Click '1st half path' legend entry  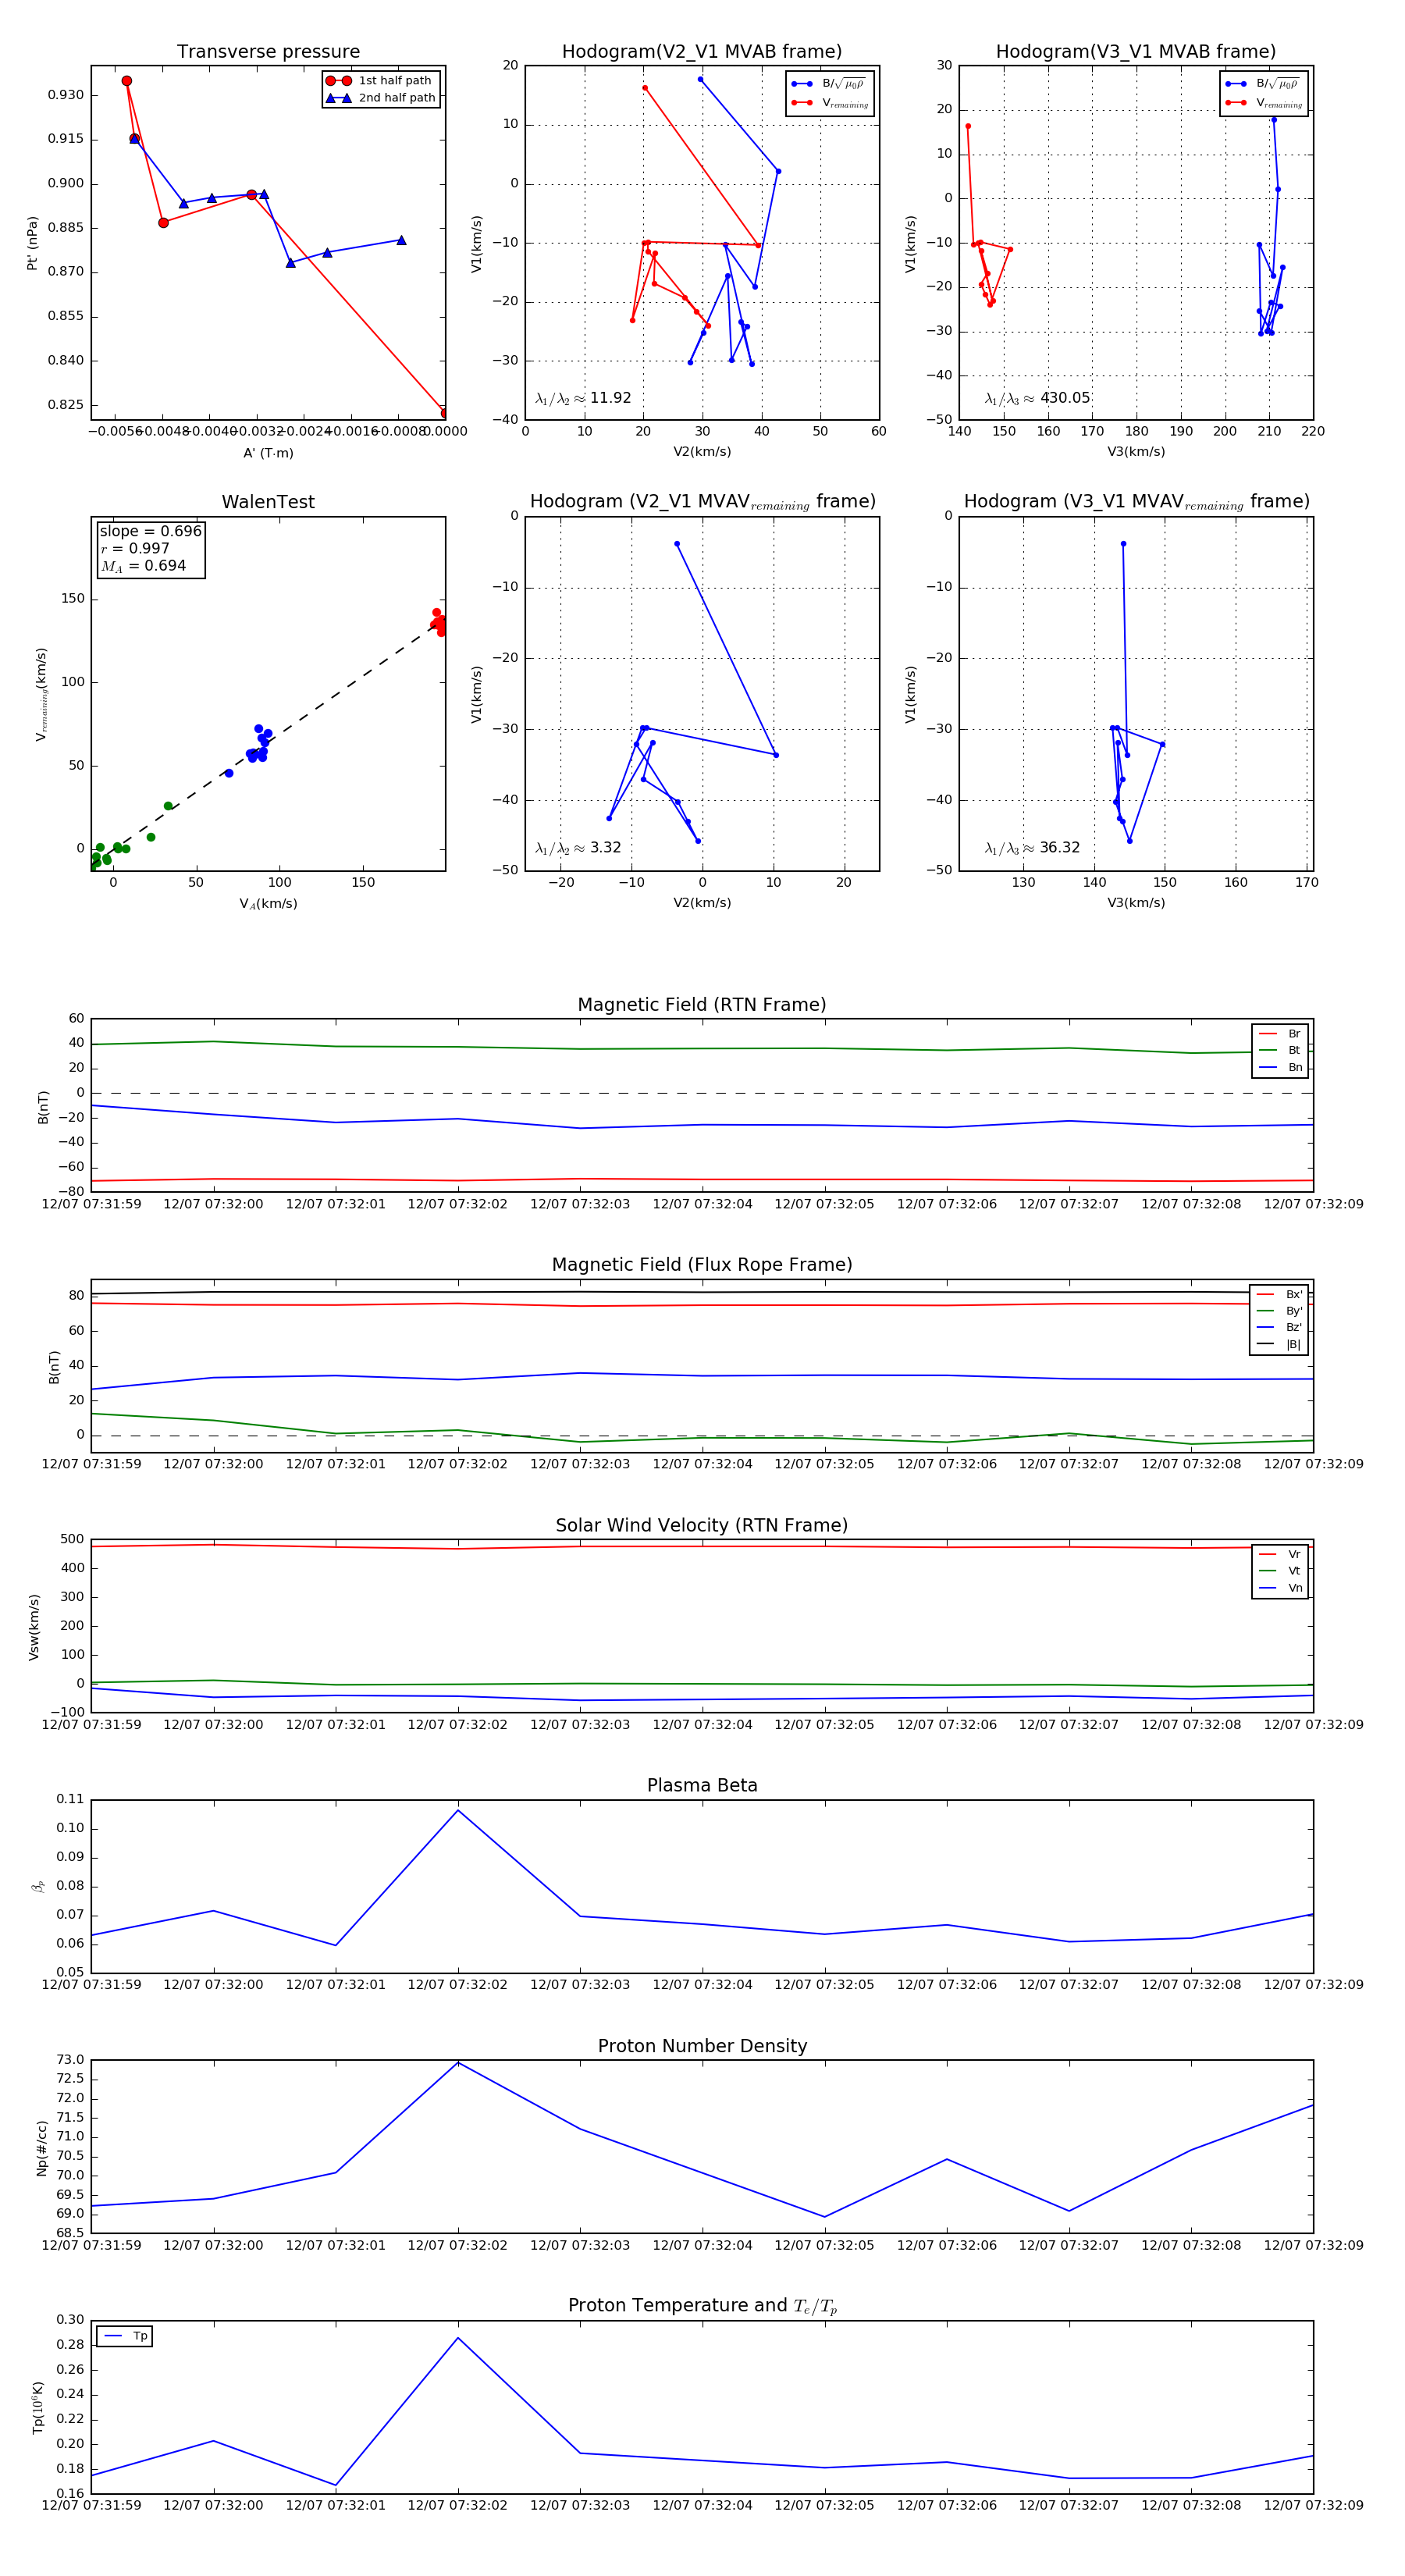click(x=380, y=80)
